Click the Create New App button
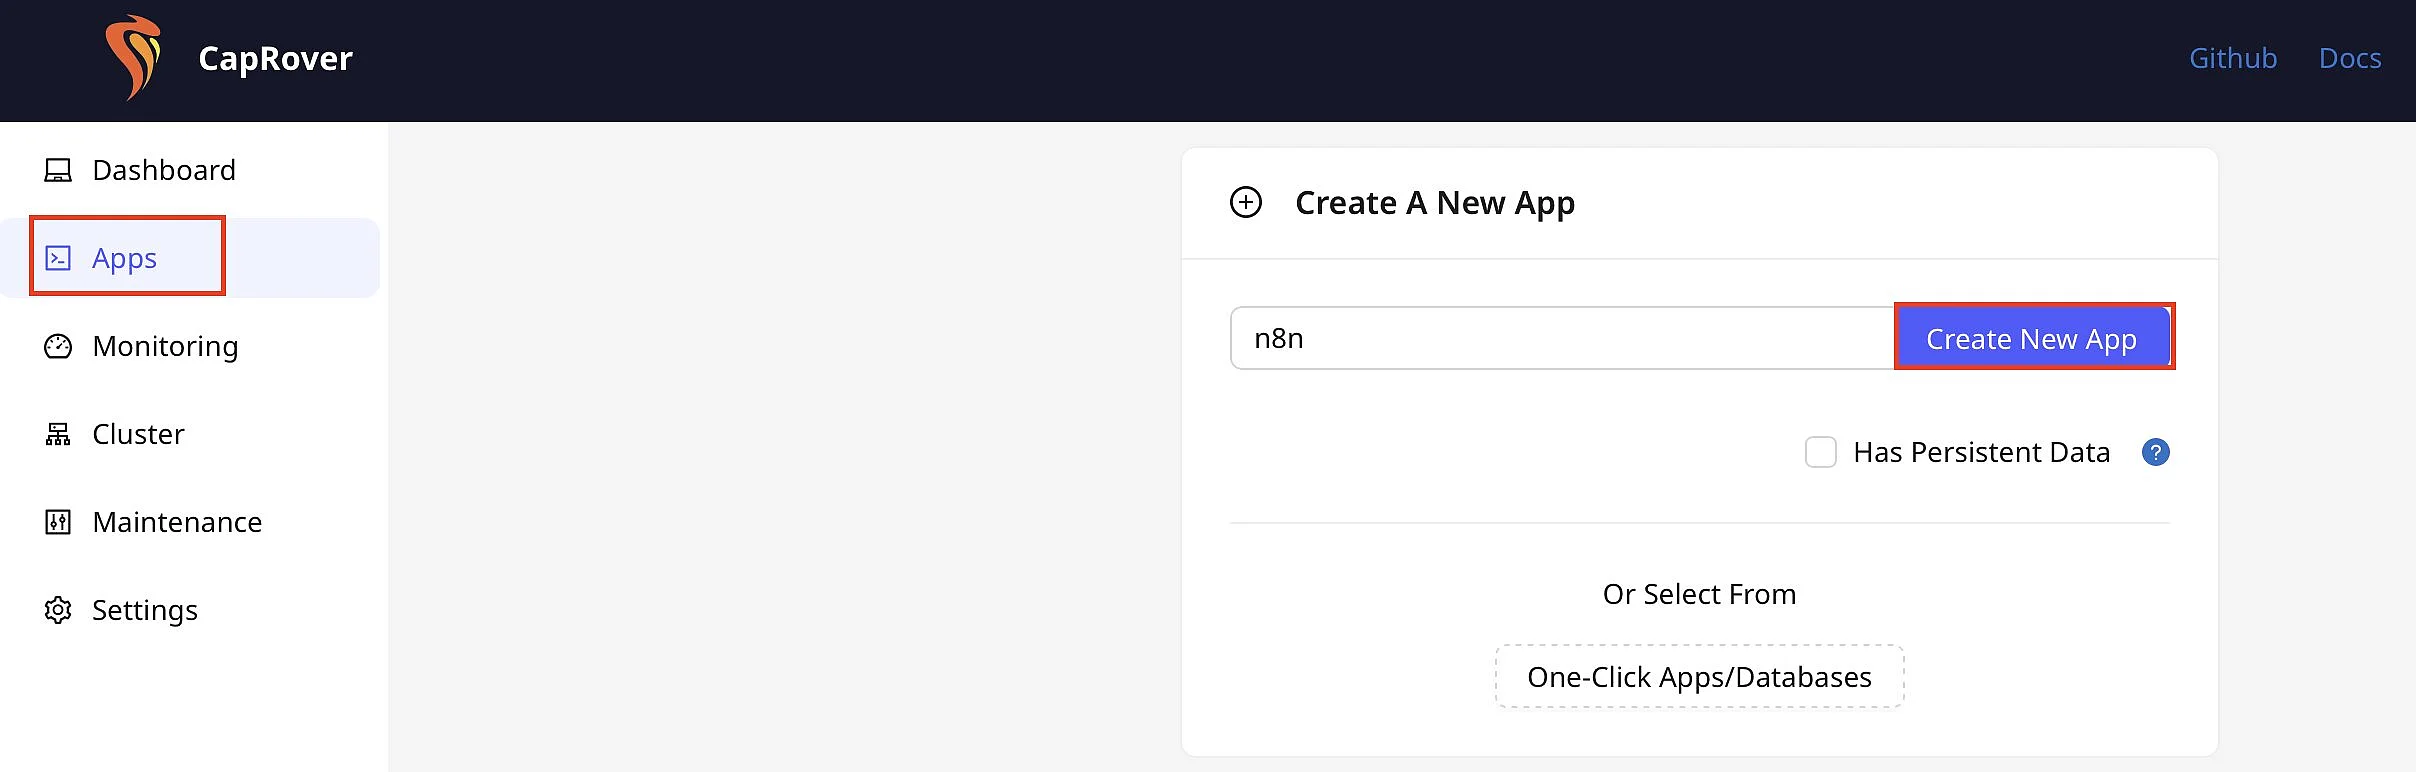Image resolution: width=2416 pixels, height=772 pixels. coord(2032,338)
